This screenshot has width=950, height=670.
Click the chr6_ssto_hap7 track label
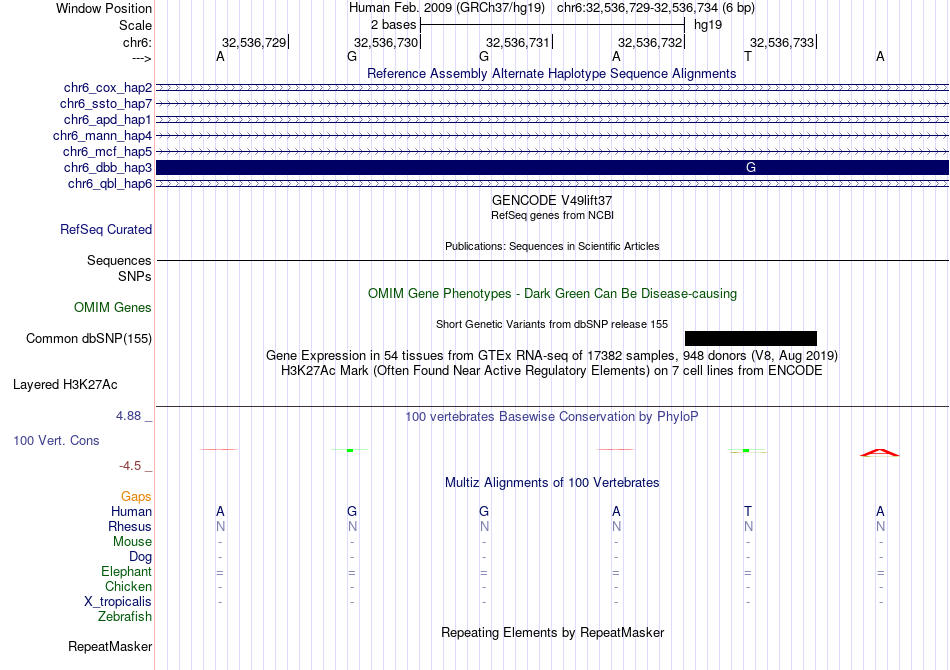[x=106, y=104]
